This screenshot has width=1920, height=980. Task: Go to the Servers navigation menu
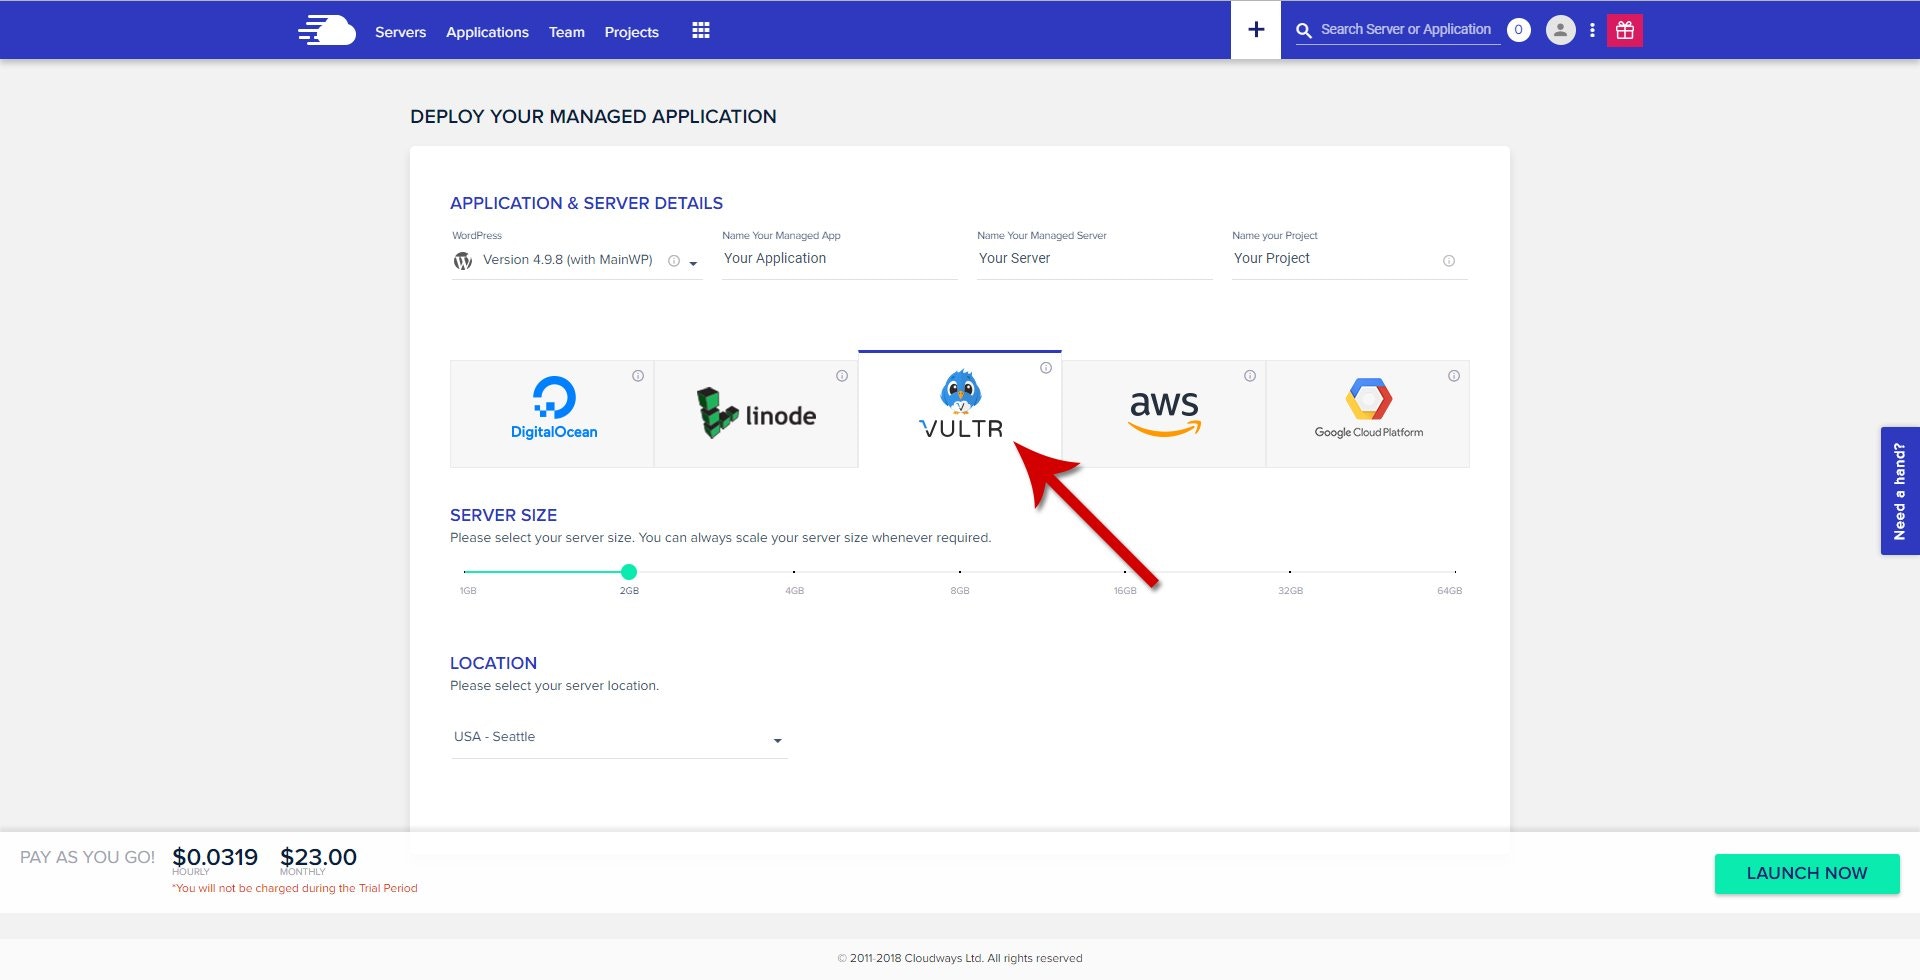click(400, 31)
